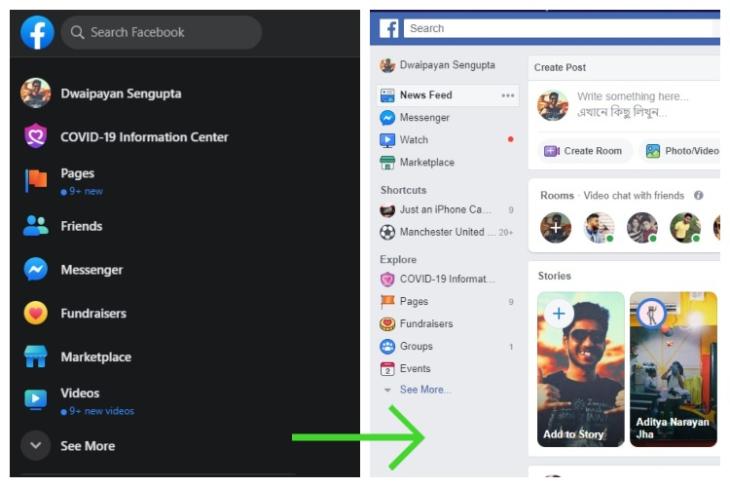The width and height of the screenshot is (730, 487).
Task: Click the News Feed icon in classic sidebar
Action: click(387, 95)
